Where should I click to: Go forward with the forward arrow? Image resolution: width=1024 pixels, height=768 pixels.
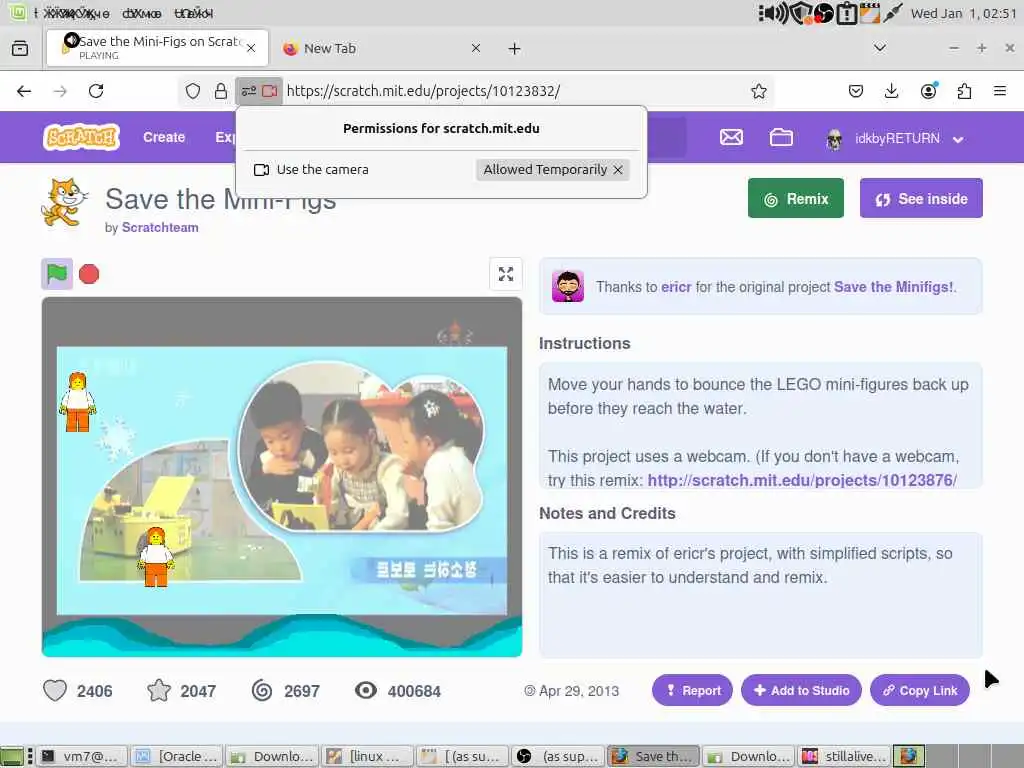[x=60, y=91]
